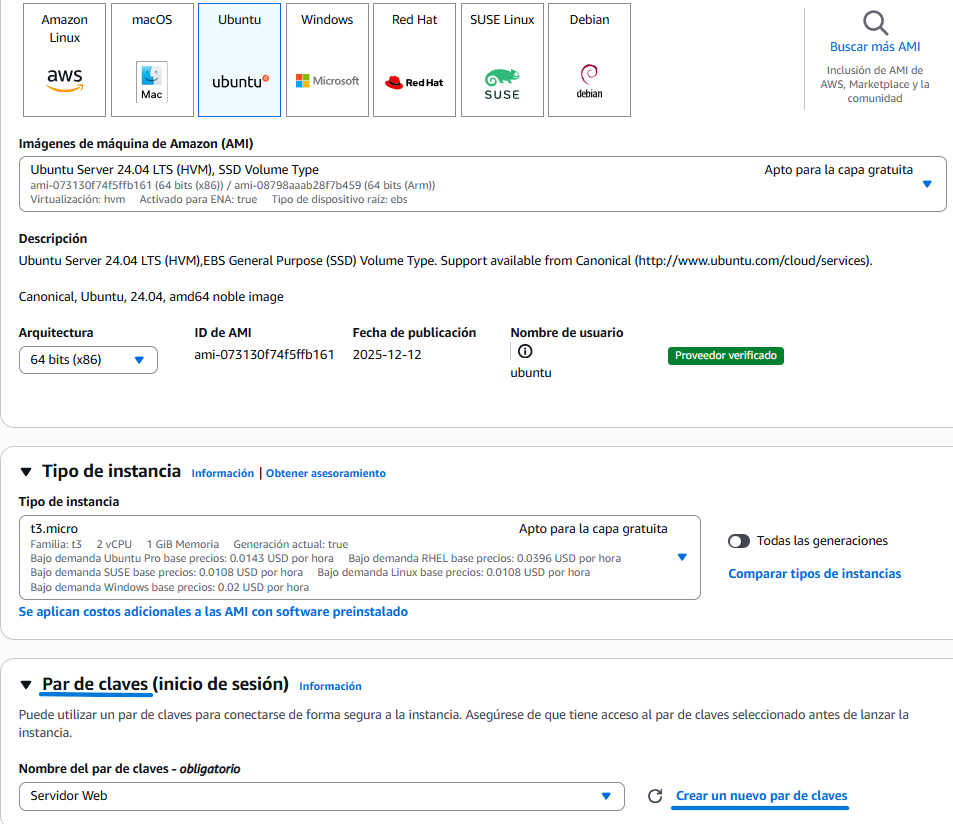953x824 pixels.
Task: Open Buscar más AMI search icon
Action: [874, 22]
